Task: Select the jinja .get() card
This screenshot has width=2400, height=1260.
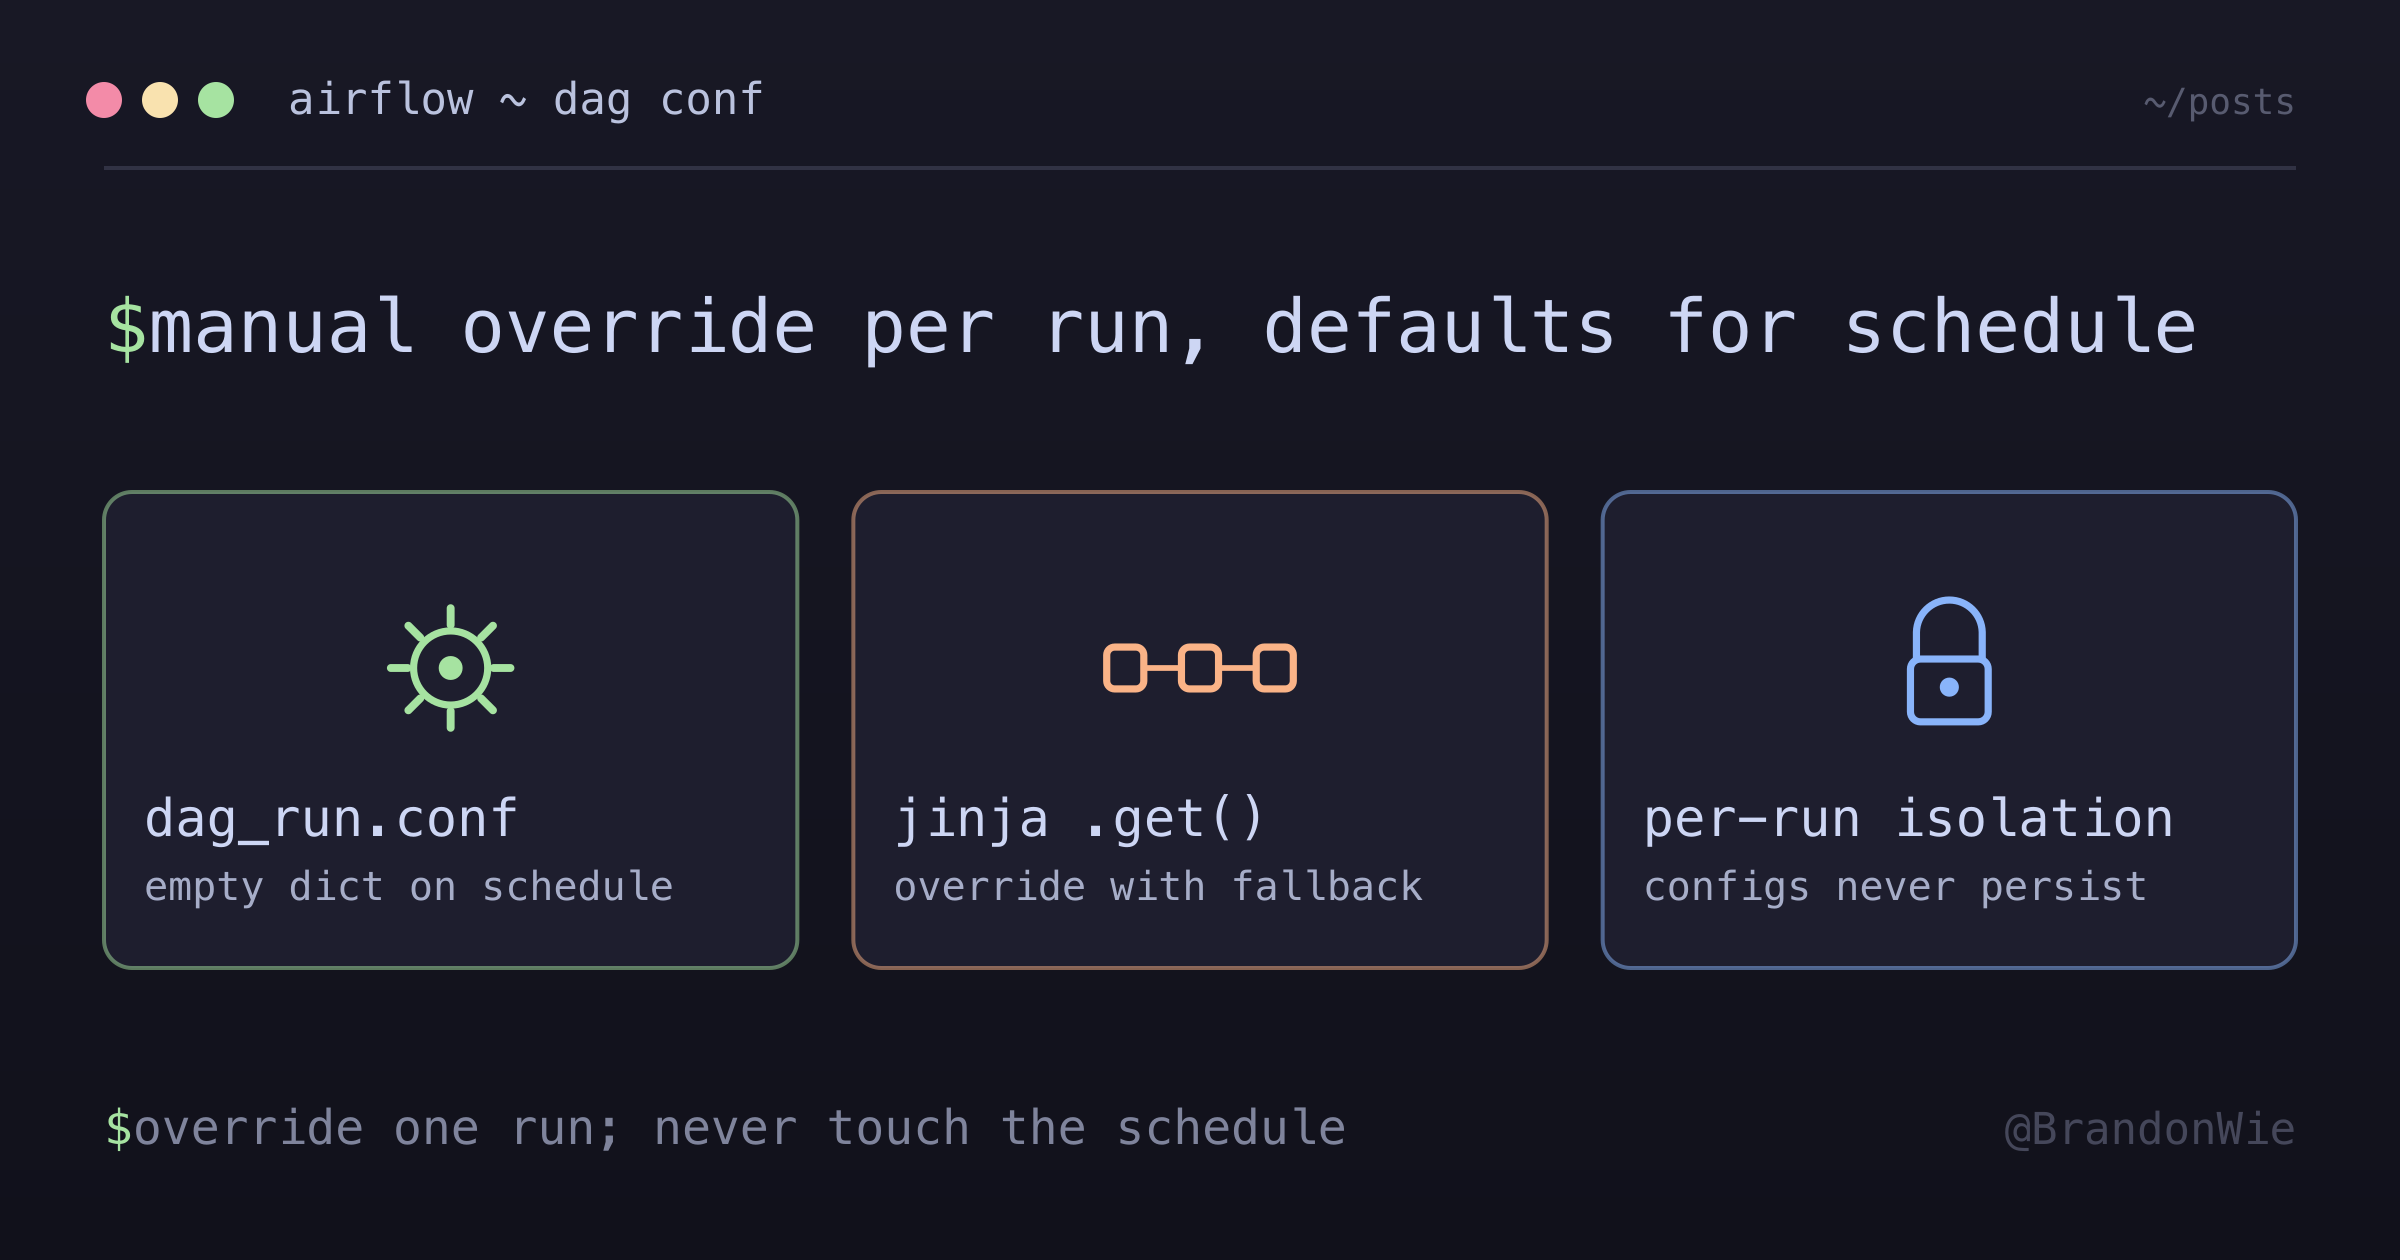Action: (x=1200, y=730)
